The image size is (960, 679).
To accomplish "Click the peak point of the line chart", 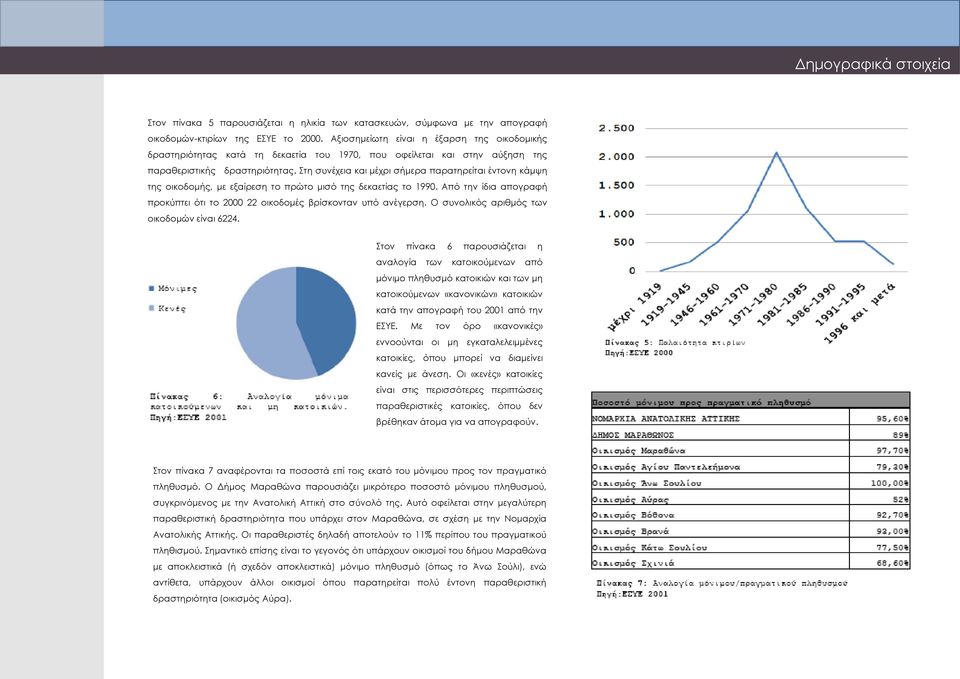I will (776, 152).
